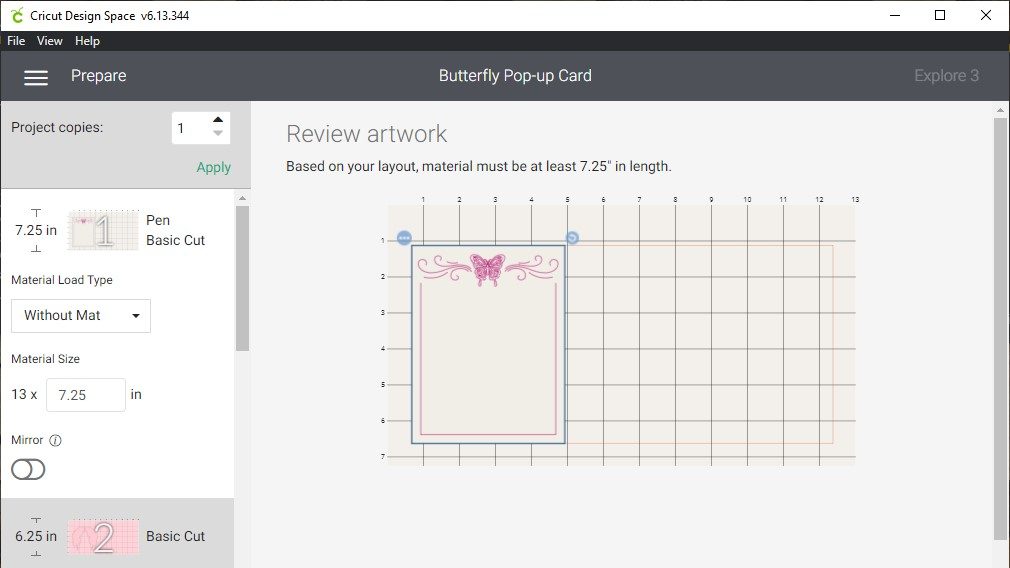Screen dimensions: 1010x568
Task: Click the 6.25 in mat 2 size label
Action: click(x=36, y=536)
